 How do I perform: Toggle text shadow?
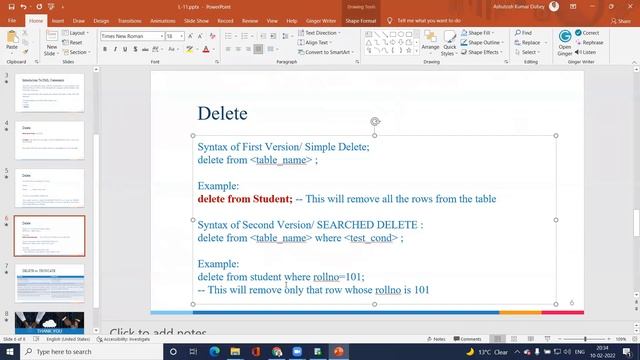135,49
